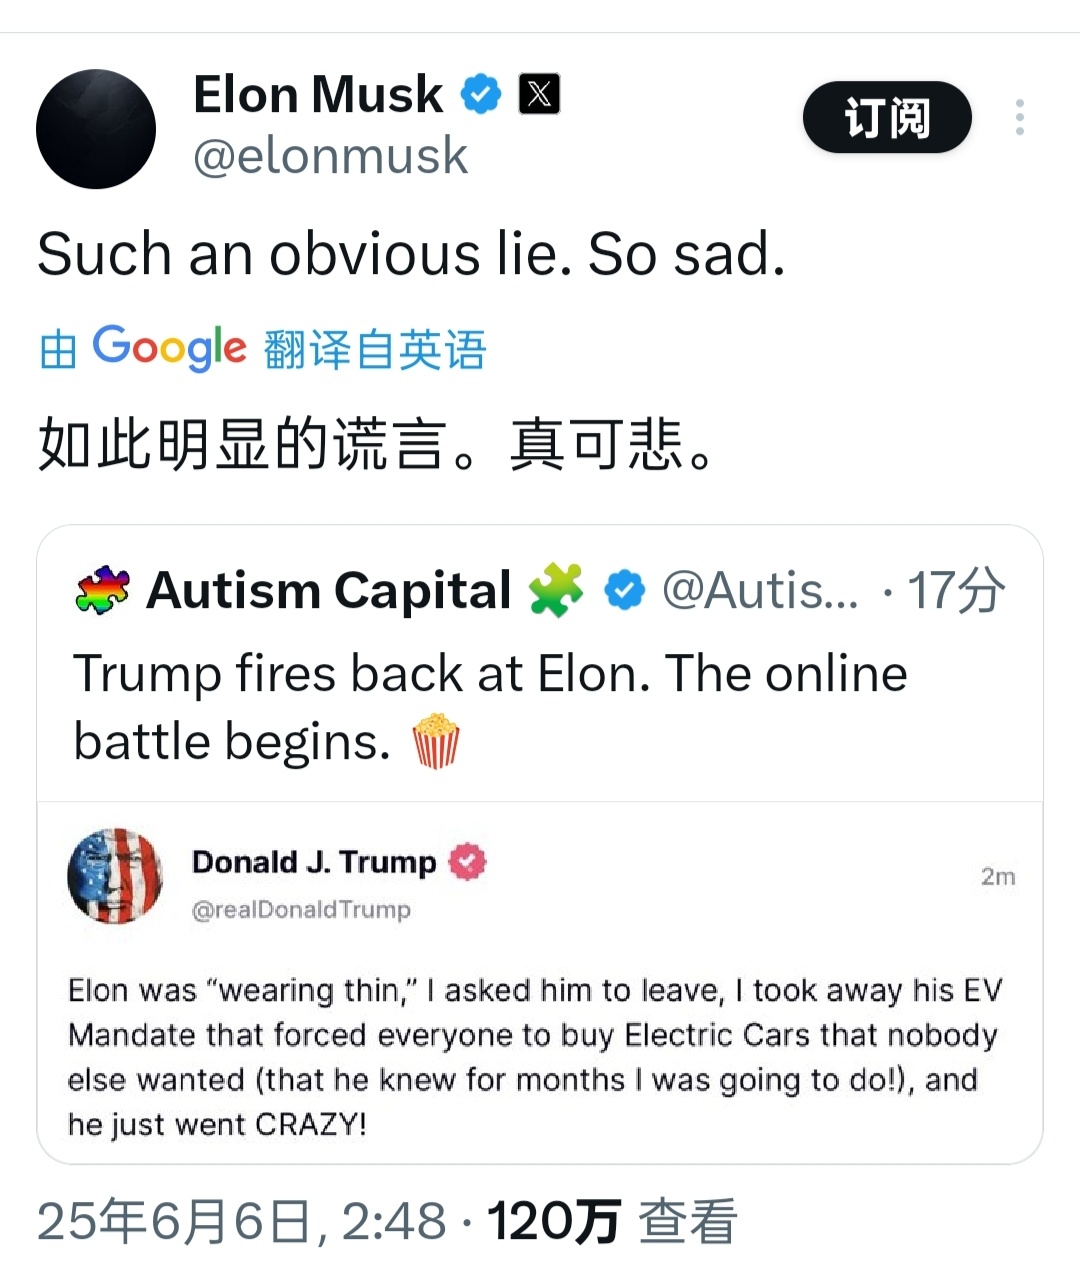
Task: Click the green puzzle piece emoji
Action: tap(556, 590)
